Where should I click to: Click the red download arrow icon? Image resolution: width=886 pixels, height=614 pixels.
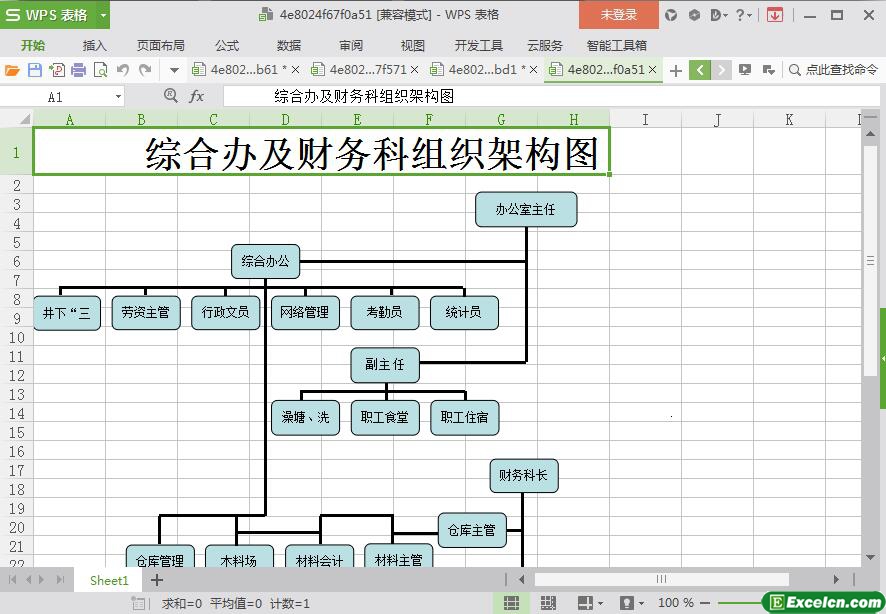pyautogui.click(x=775, y=15)
